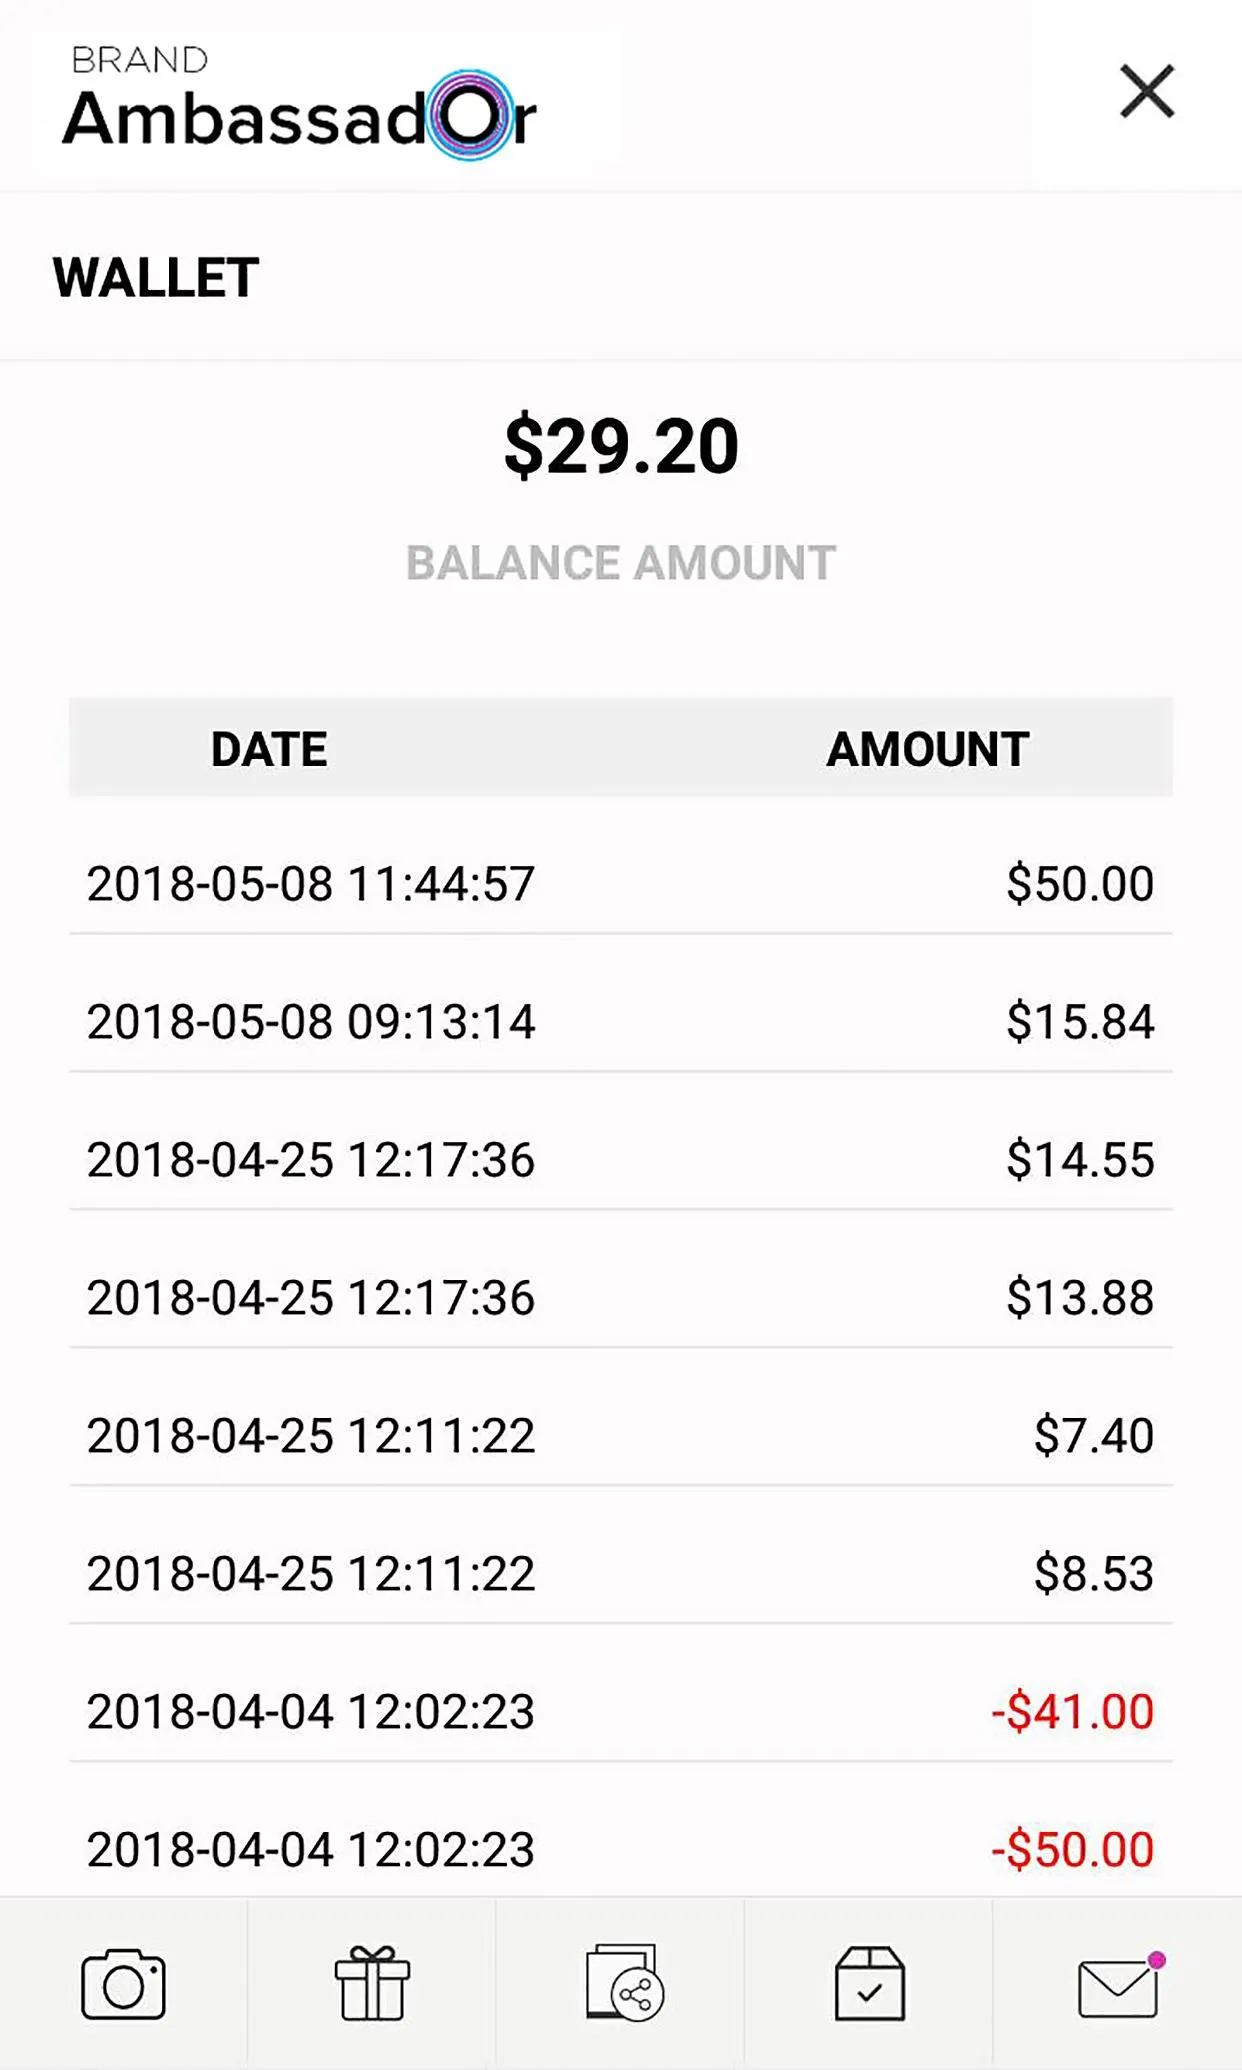
Task: Click the AMOUNT column header
Action: click(x=927, y=749)
